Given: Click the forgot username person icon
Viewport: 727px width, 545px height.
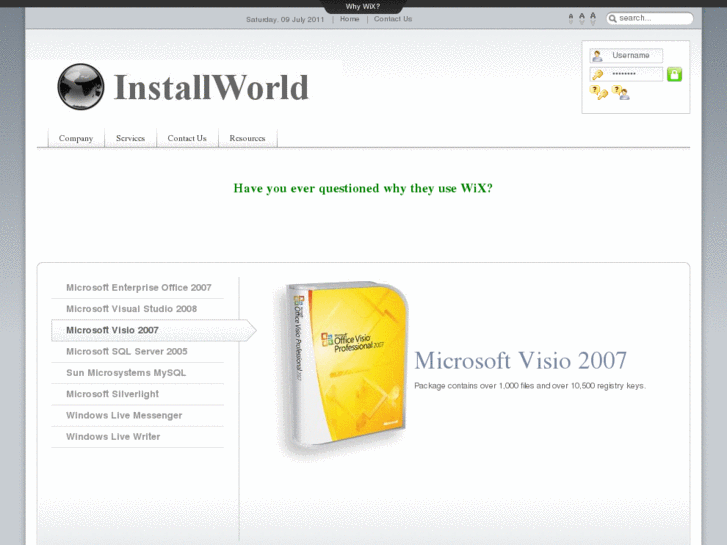Looking at the screenshot, I should click(620, 92).
